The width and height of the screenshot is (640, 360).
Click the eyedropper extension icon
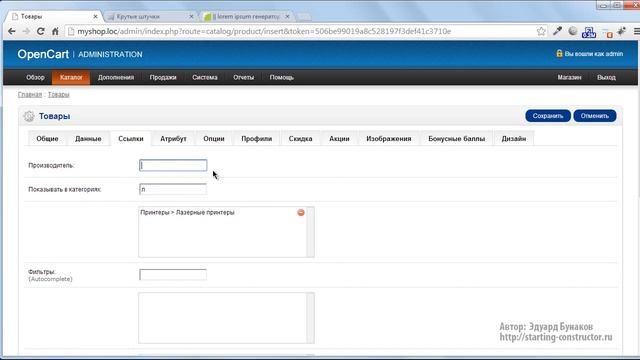pos(558,31)
